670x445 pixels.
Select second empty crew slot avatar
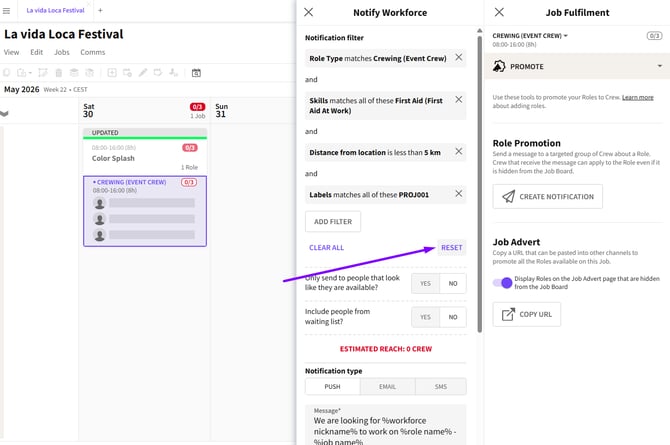point(100,219)
